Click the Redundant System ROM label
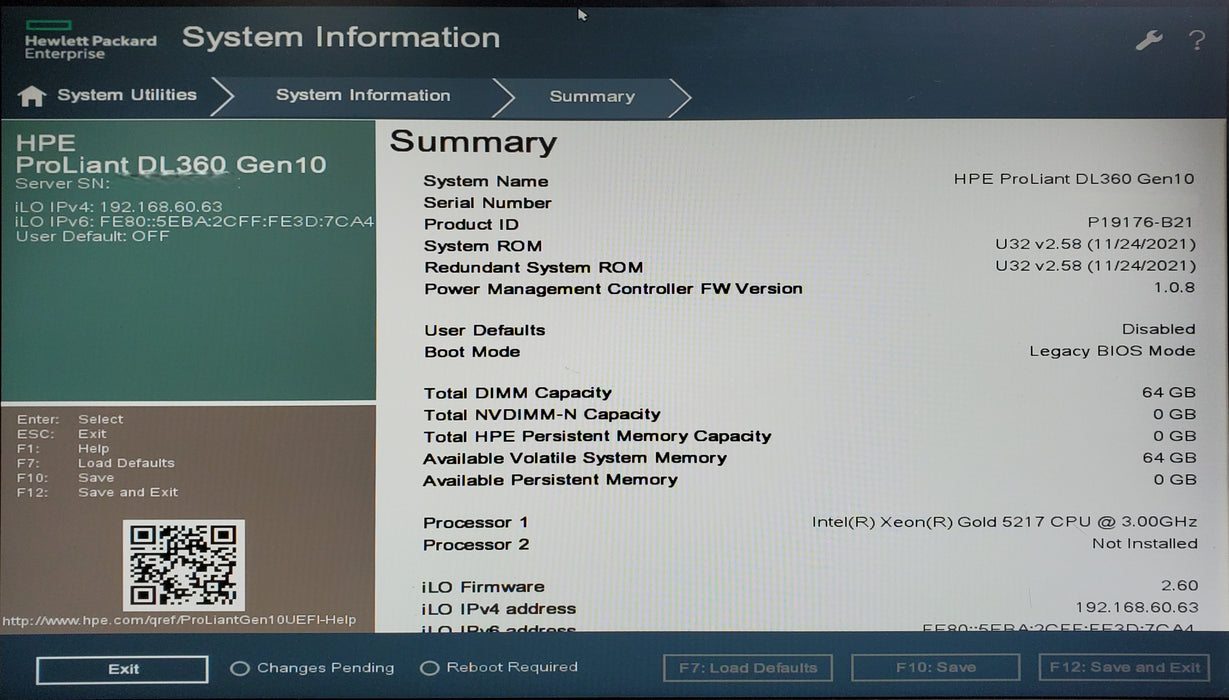Screen dimensions: 1229x700 click(533, 267)
